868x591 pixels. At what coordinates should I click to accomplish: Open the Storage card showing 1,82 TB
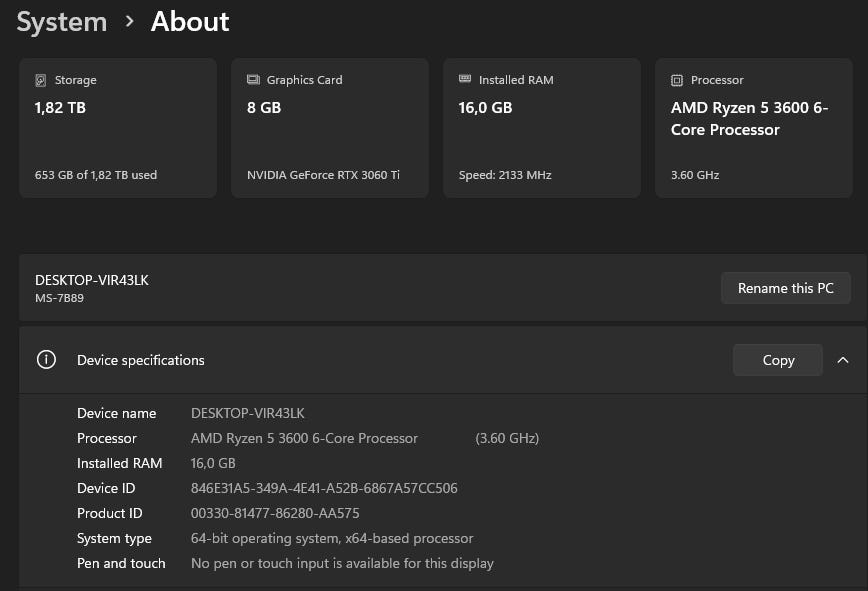(118, 128)
